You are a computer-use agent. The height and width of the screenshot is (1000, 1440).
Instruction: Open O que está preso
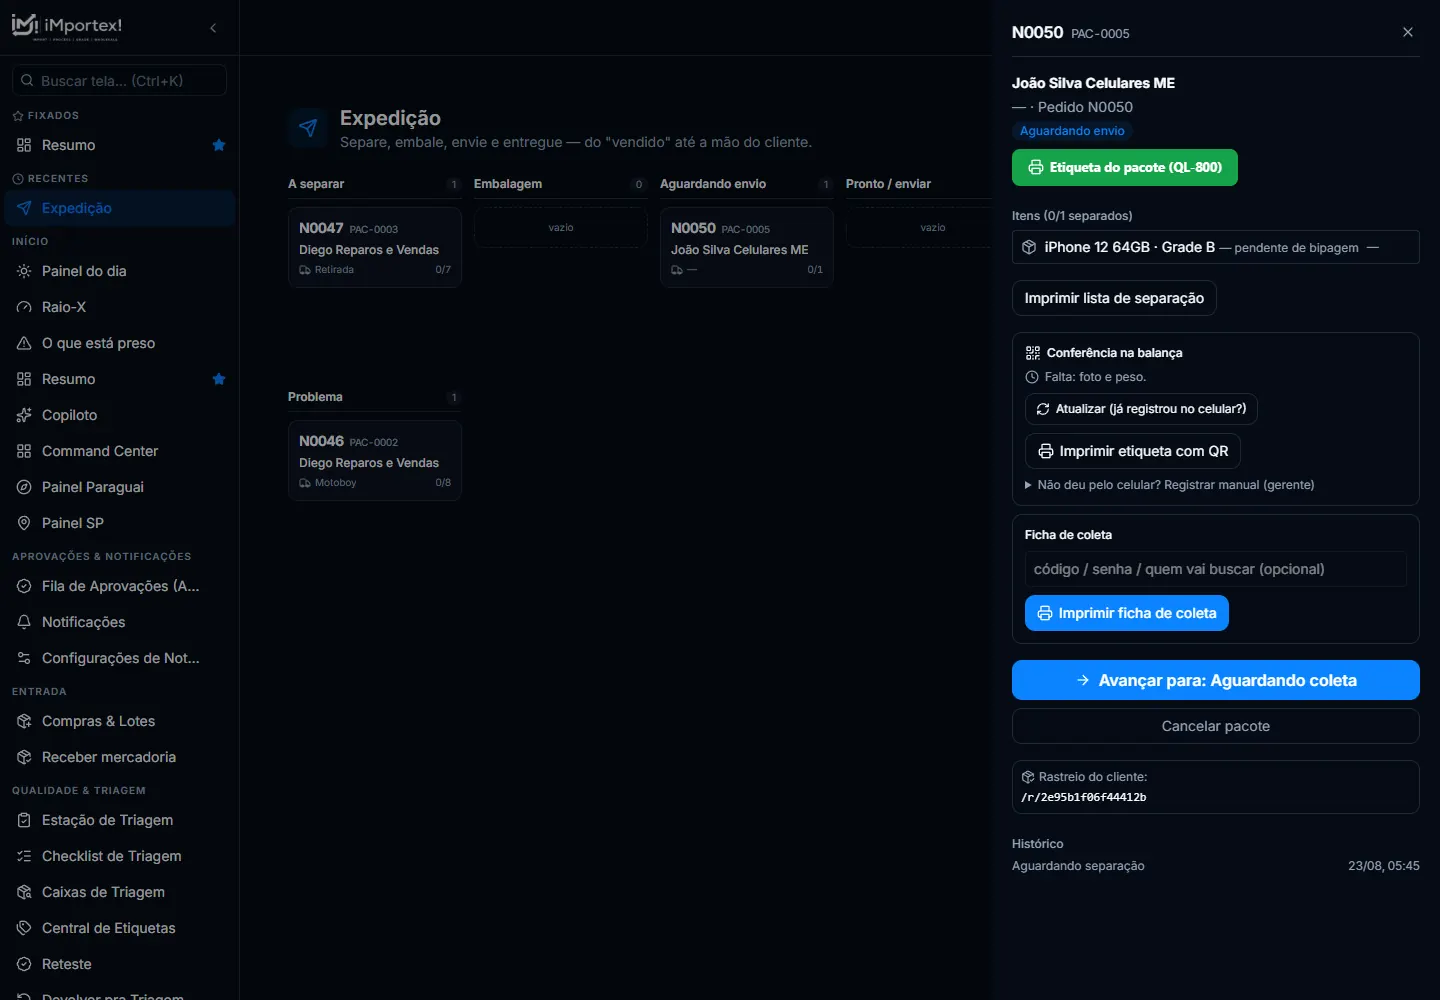pyautogui.click(x=120, y=343)
